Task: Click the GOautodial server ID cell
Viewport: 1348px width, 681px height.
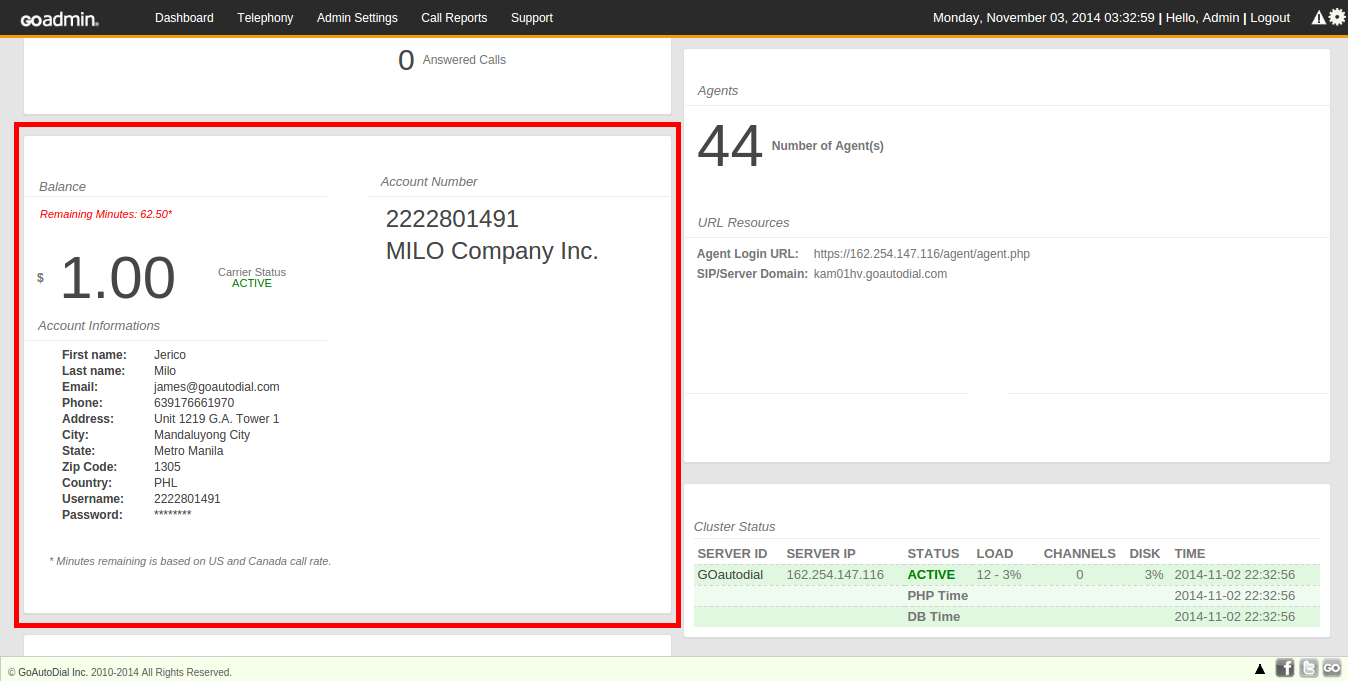Action: (730, 575)
